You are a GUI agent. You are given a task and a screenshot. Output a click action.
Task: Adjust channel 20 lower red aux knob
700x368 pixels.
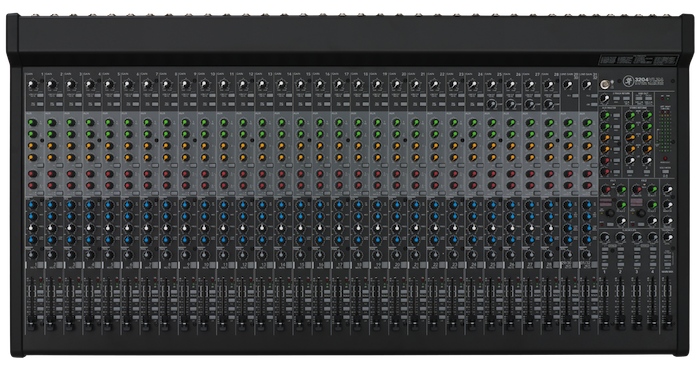396,185
